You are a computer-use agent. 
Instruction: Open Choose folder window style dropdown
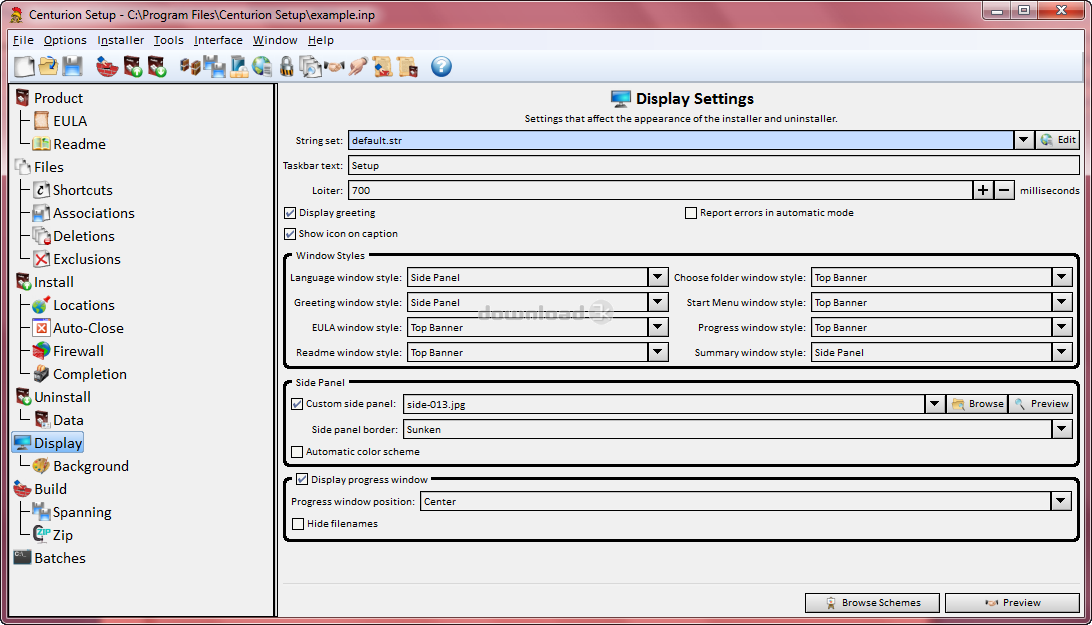pos(1061,277)
